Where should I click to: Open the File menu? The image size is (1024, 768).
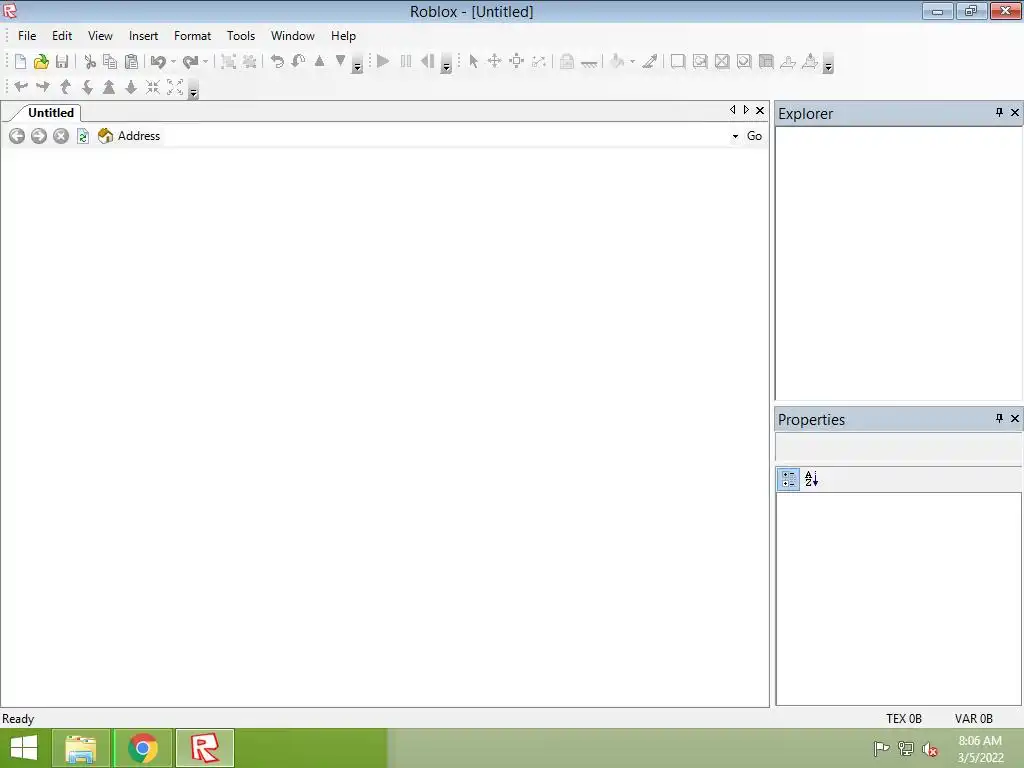27,36
